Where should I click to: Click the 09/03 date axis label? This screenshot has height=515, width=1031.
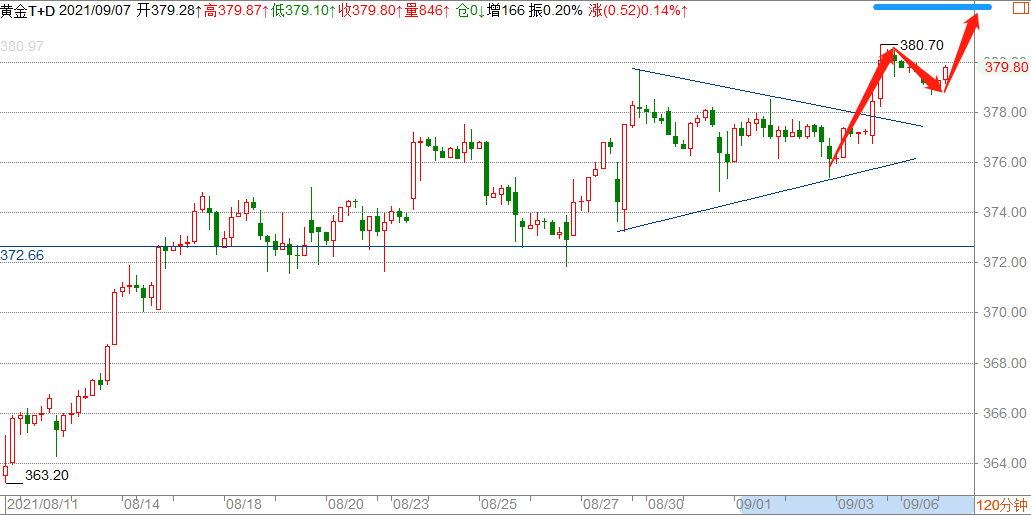[x=856, y=505]
